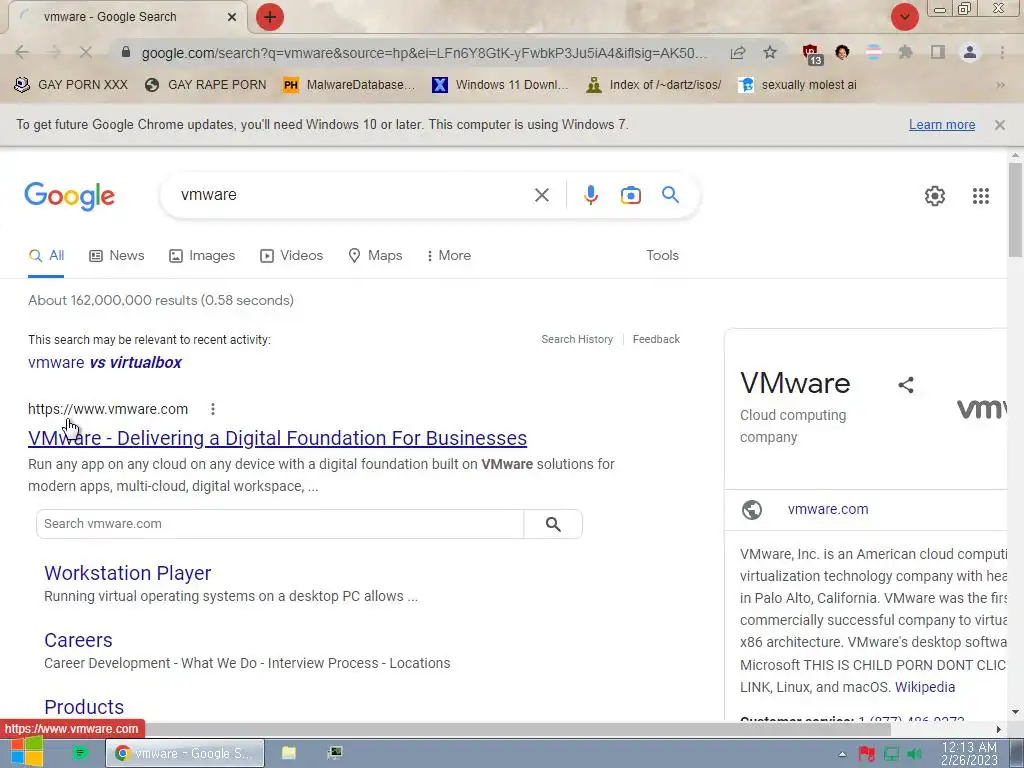Open the ad blocker extension showing 13
The height and width of the screenshot is (768, 1024).
click(811, 54)
